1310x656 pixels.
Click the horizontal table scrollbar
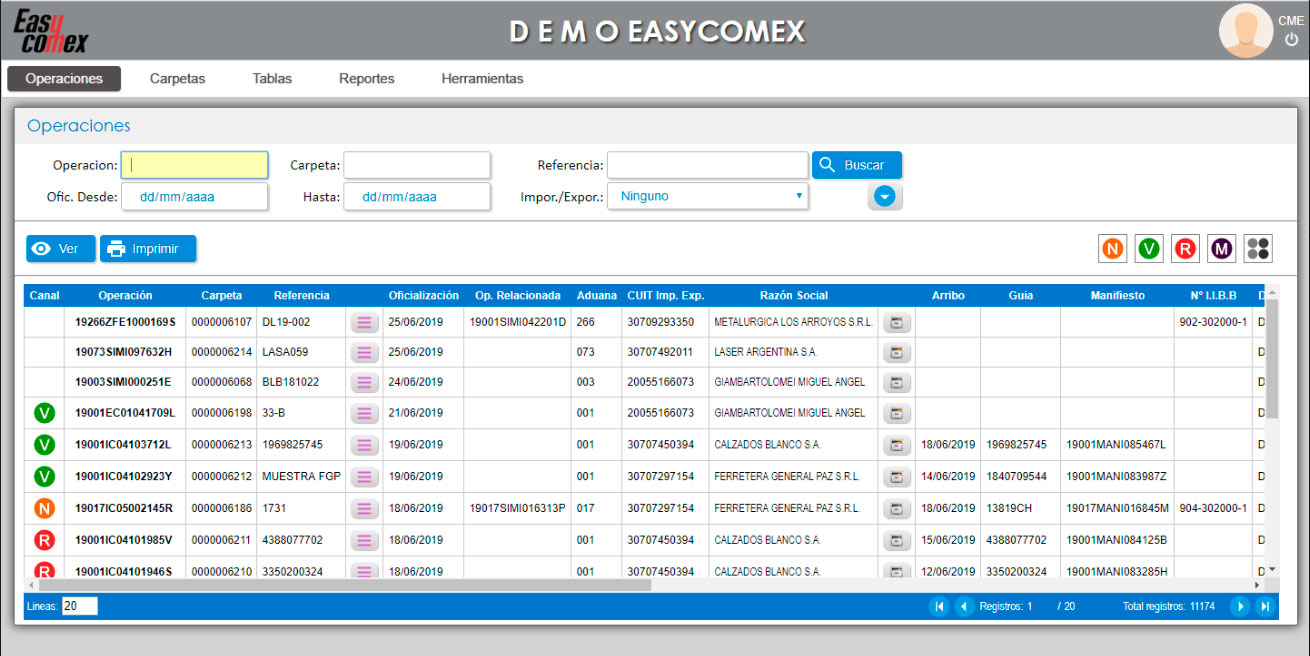[x=345, y=585]
